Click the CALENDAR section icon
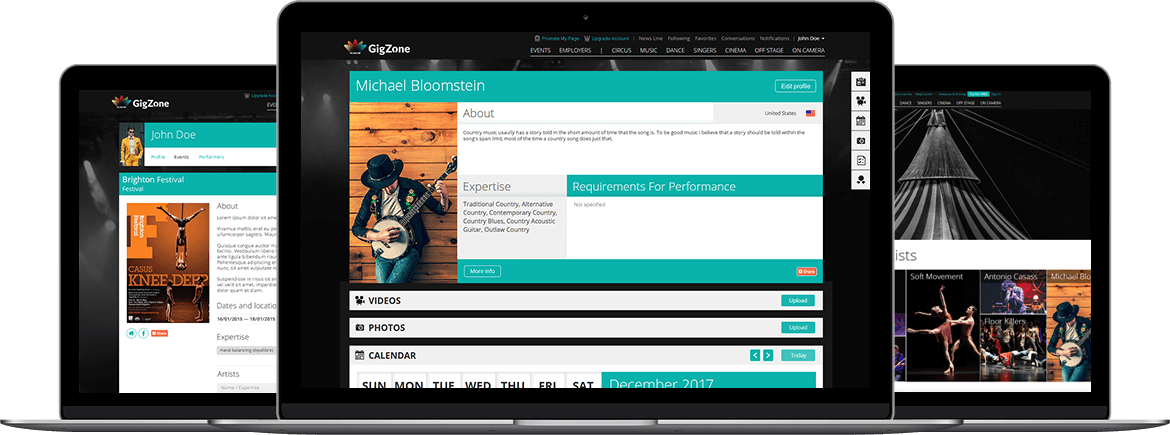The image size is (1170, 435). tap(360, 355)
